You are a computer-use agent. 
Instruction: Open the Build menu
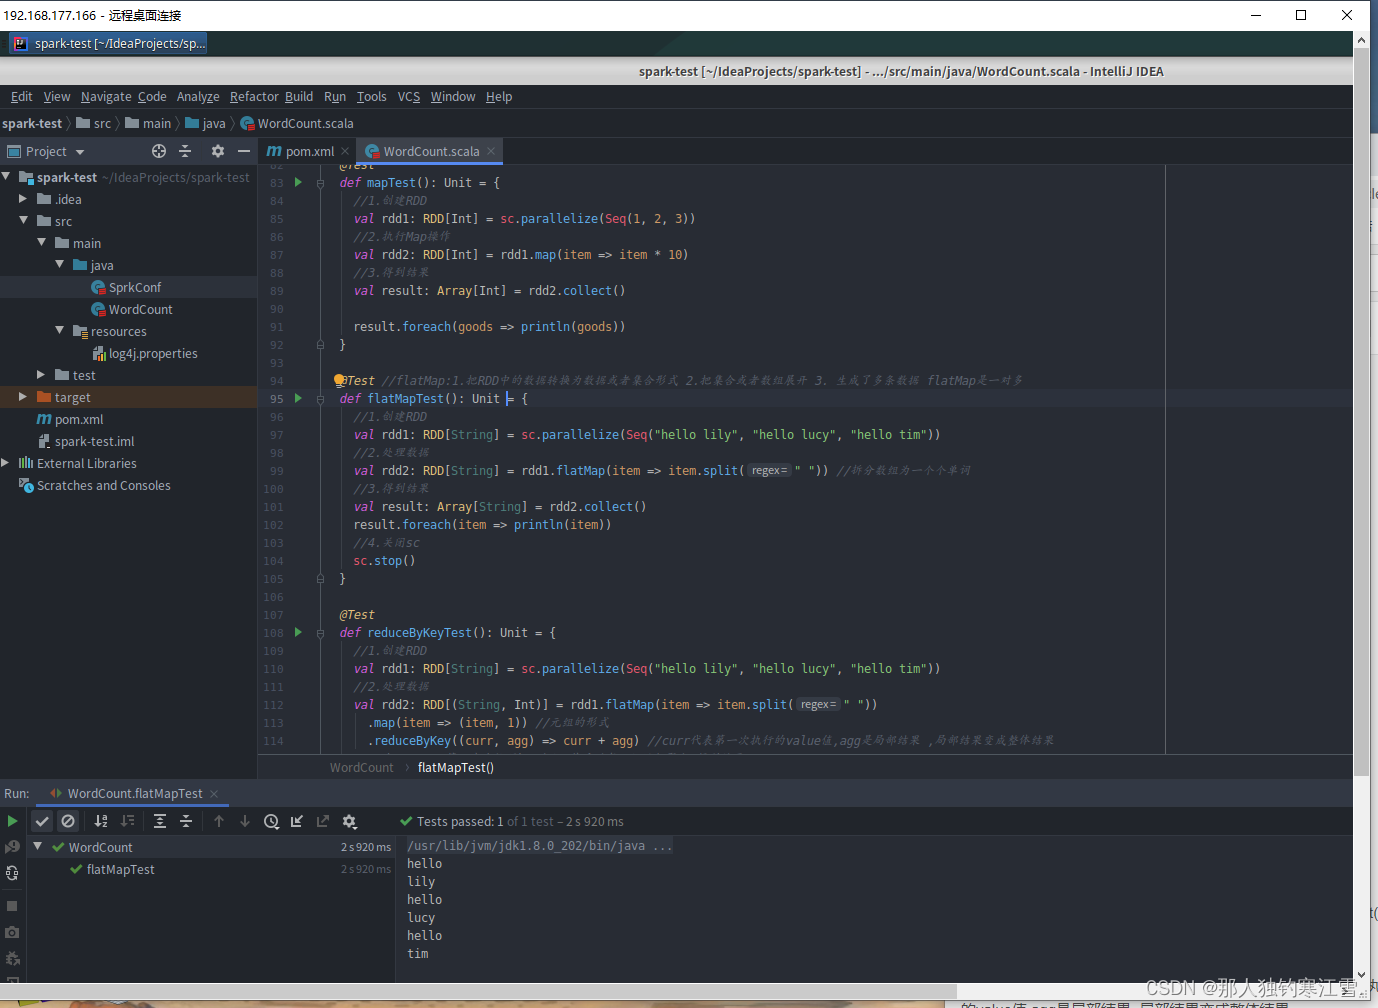[299, 96]
